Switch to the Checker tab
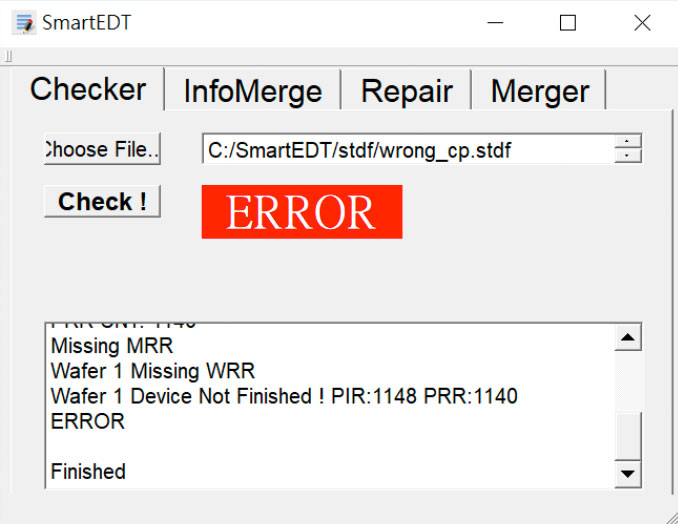This screenshot has width=678, height=524. pos(88,89)
